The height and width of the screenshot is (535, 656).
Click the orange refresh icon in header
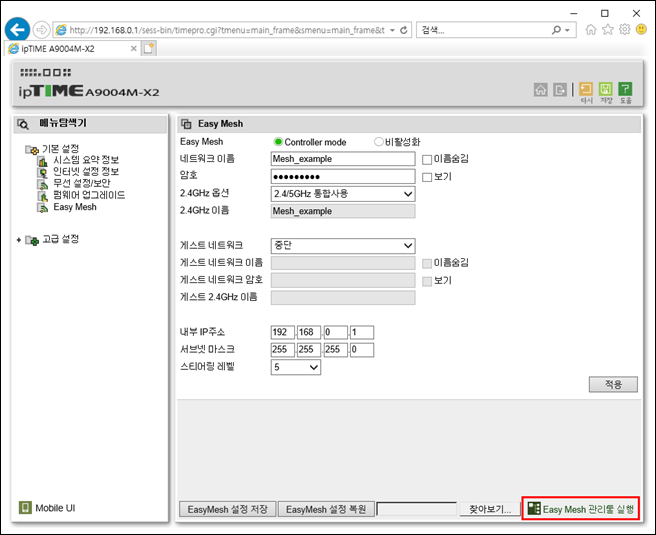(x=586, y=89)
